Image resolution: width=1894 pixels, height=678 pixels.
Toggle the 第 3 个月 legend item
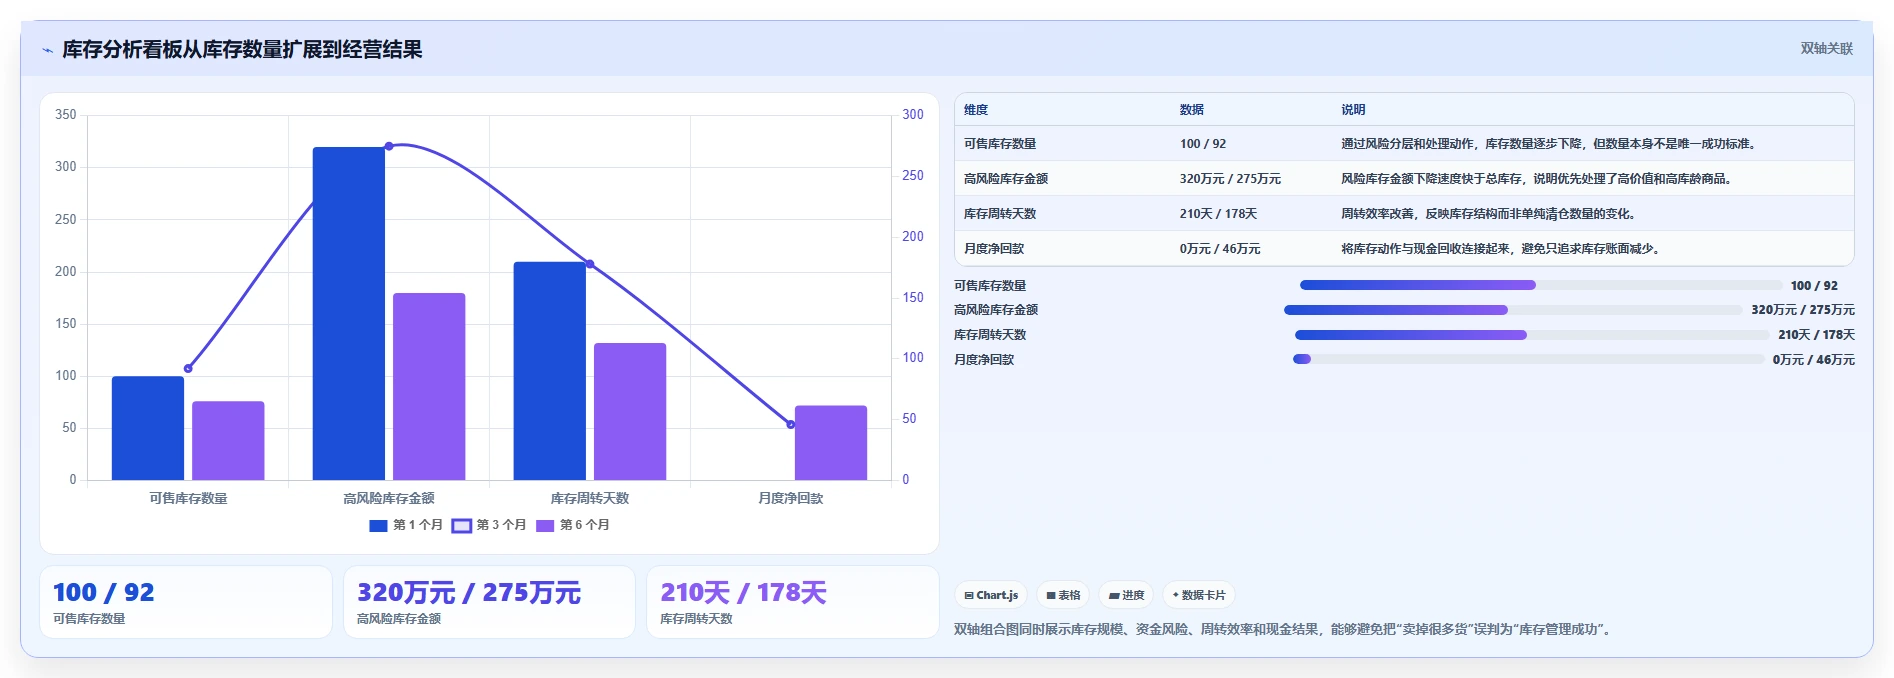pos(489,525)
